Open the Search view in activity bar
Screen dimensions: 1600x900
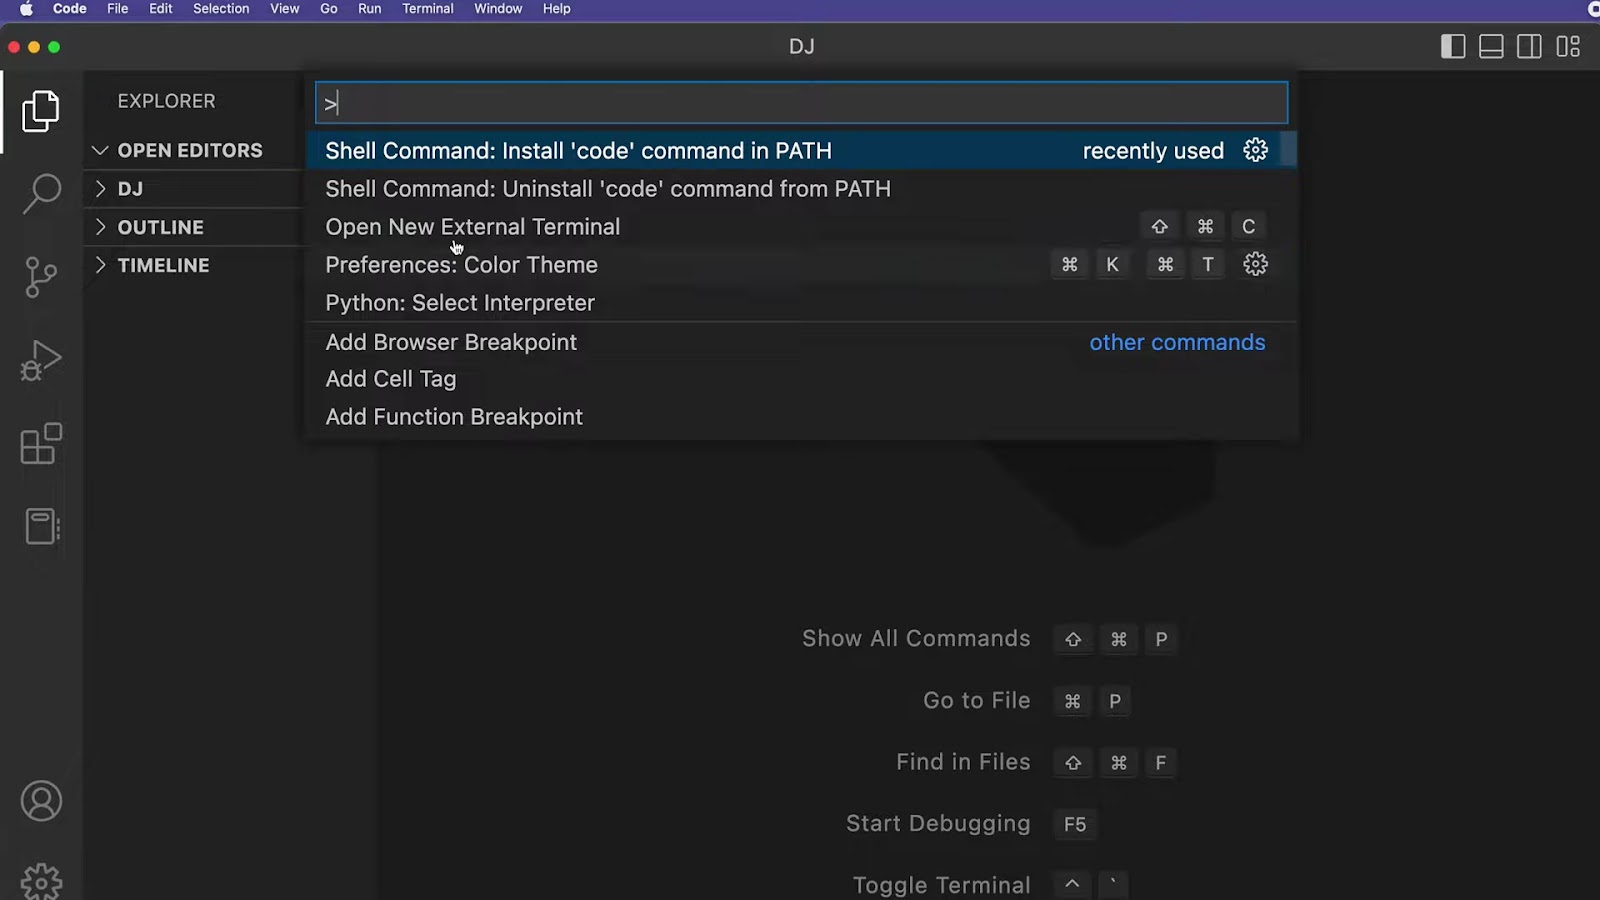pyautogui.click(x=41, y=194)
